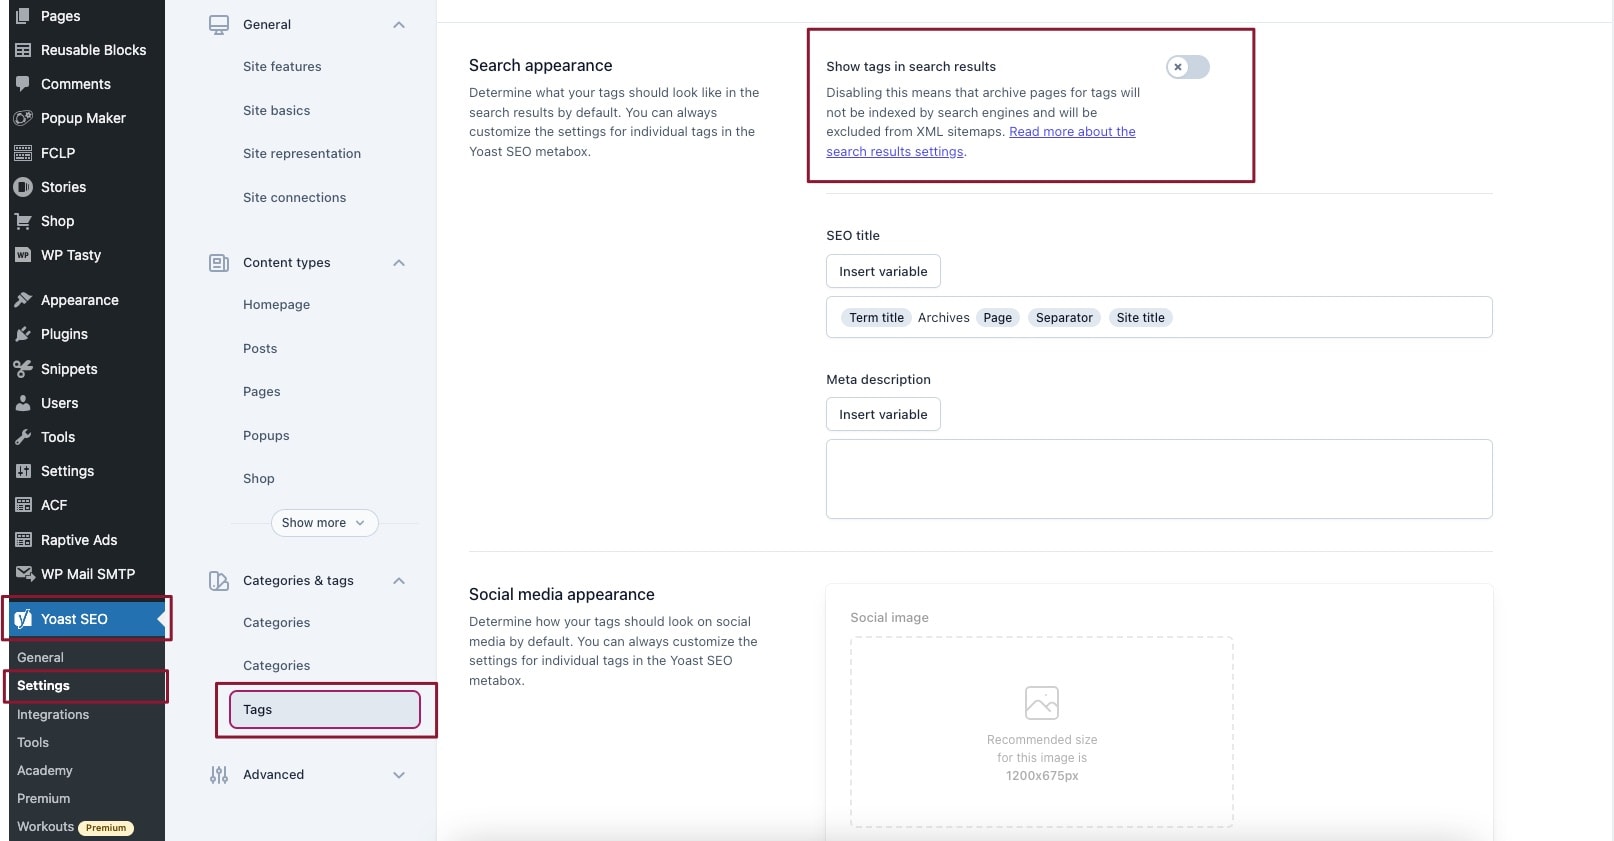This screenshot has width=1614, height=841.
Task: Click the Separator variable tag
Action: 1064,318
